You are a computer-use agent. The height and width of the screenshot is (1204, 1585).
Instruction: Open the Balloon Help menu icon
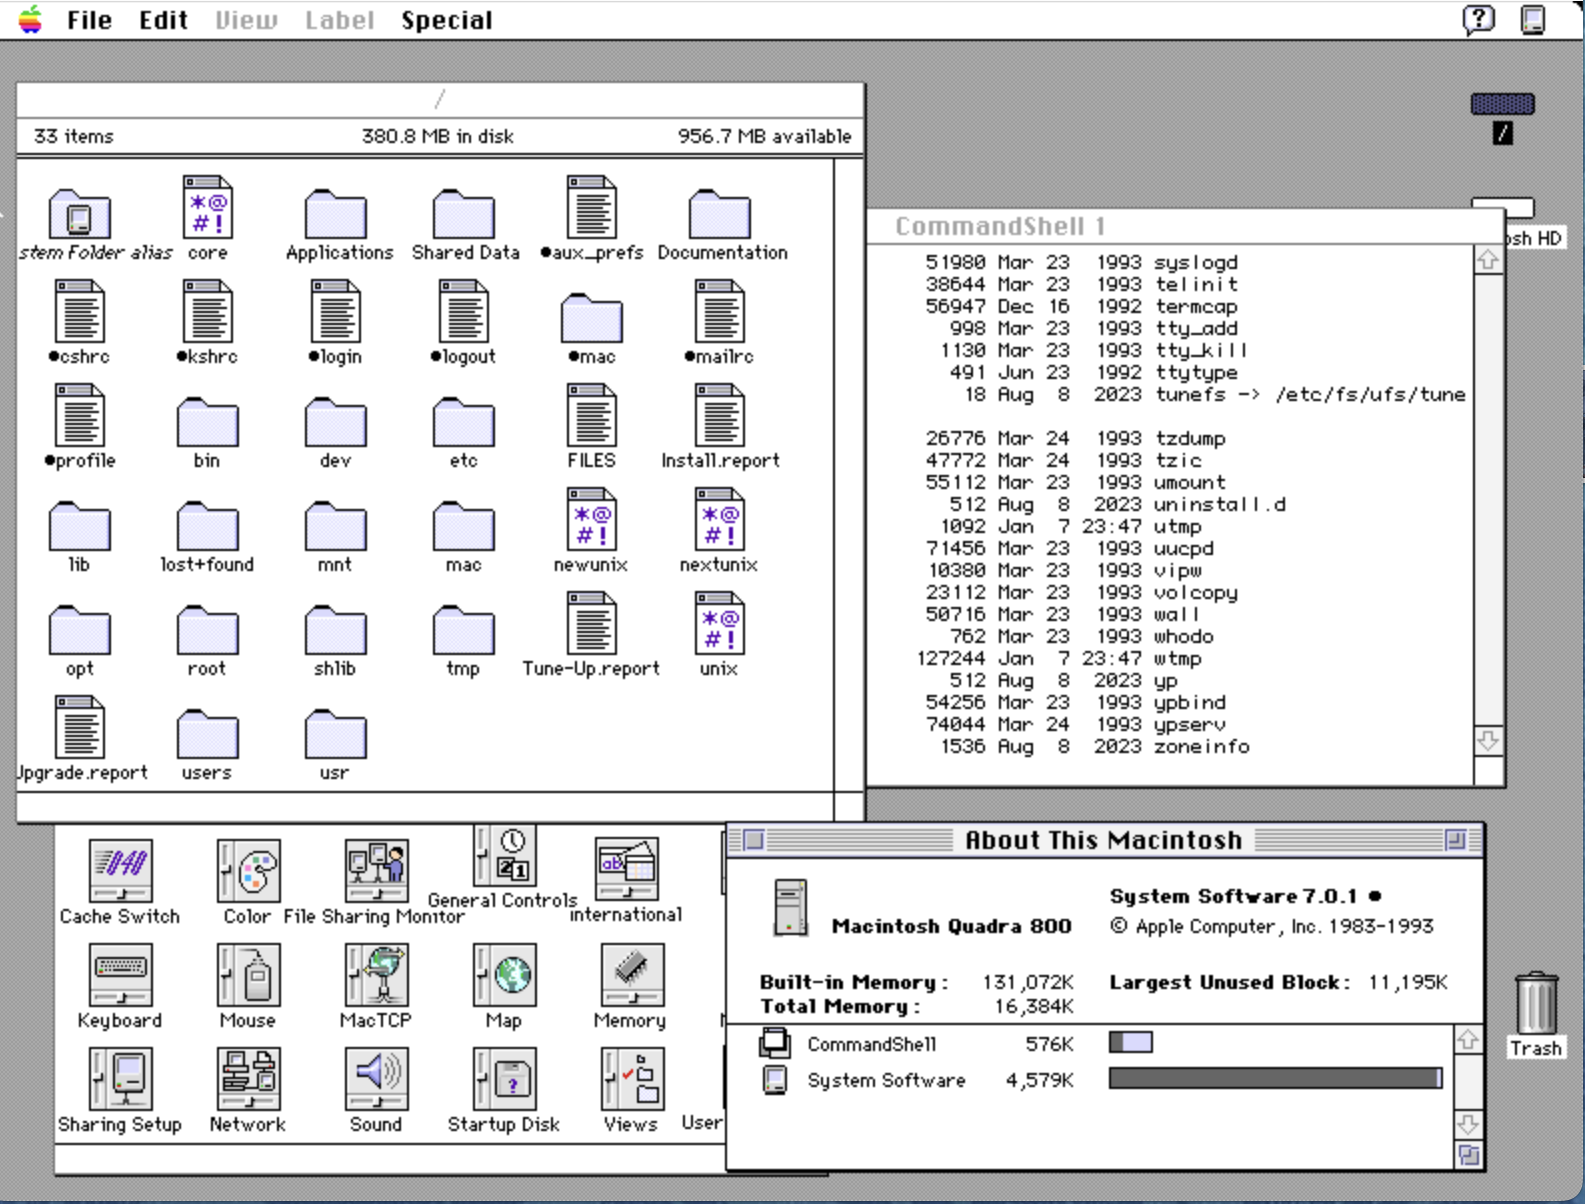click(1478, 19)
